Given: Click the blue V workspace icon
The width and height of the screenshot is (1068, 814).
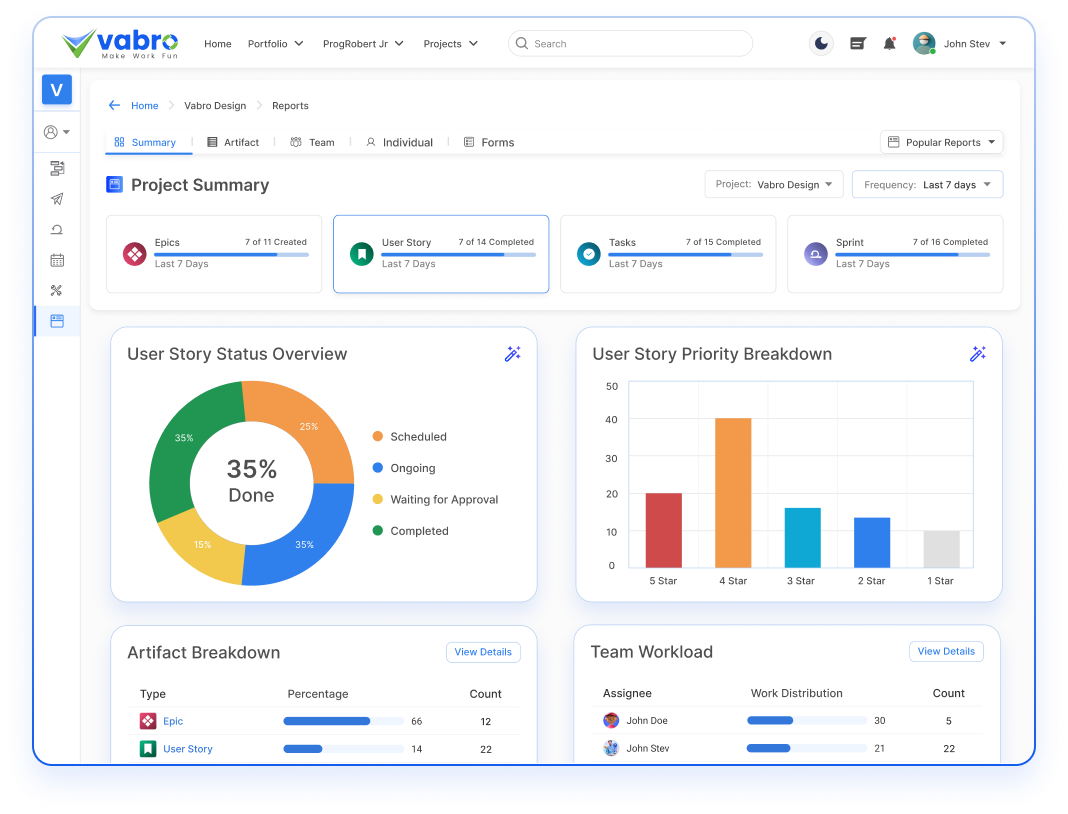Looking at the screenshot, I should pos(57,90).
